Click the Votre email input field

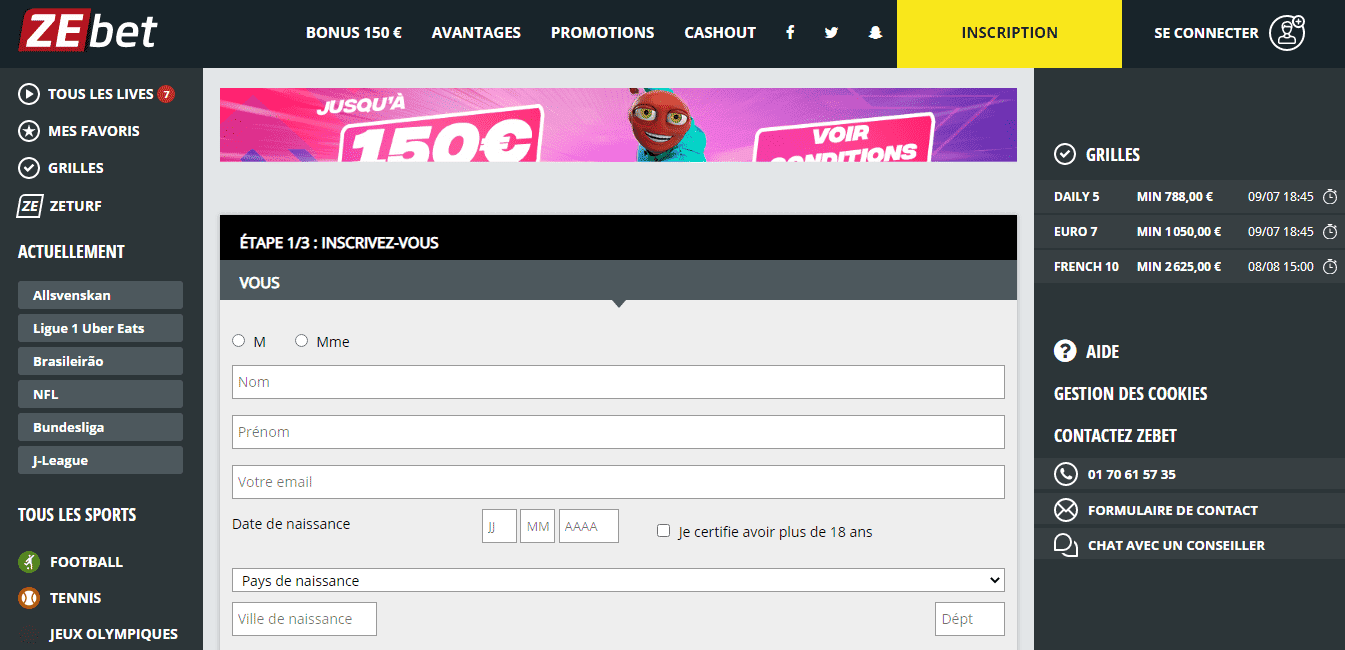(x=618, y=482)
